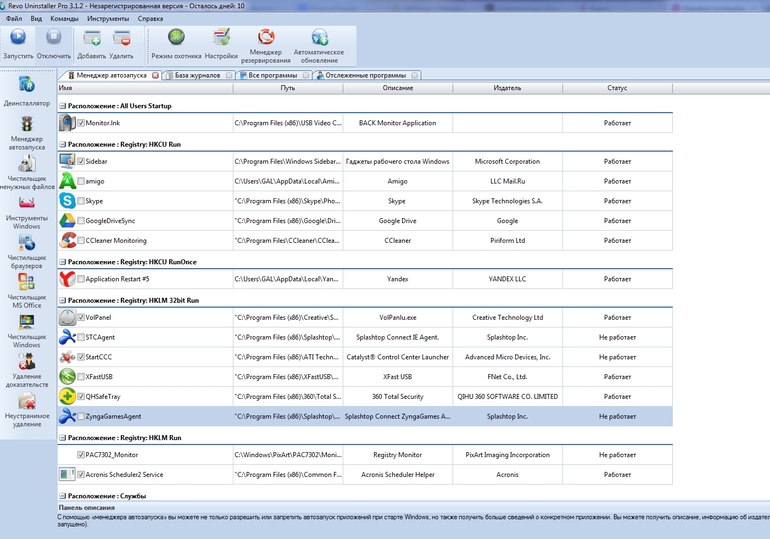
Task: Select the PAC7302_Monitor row name
Action: [x=112, y=455]
